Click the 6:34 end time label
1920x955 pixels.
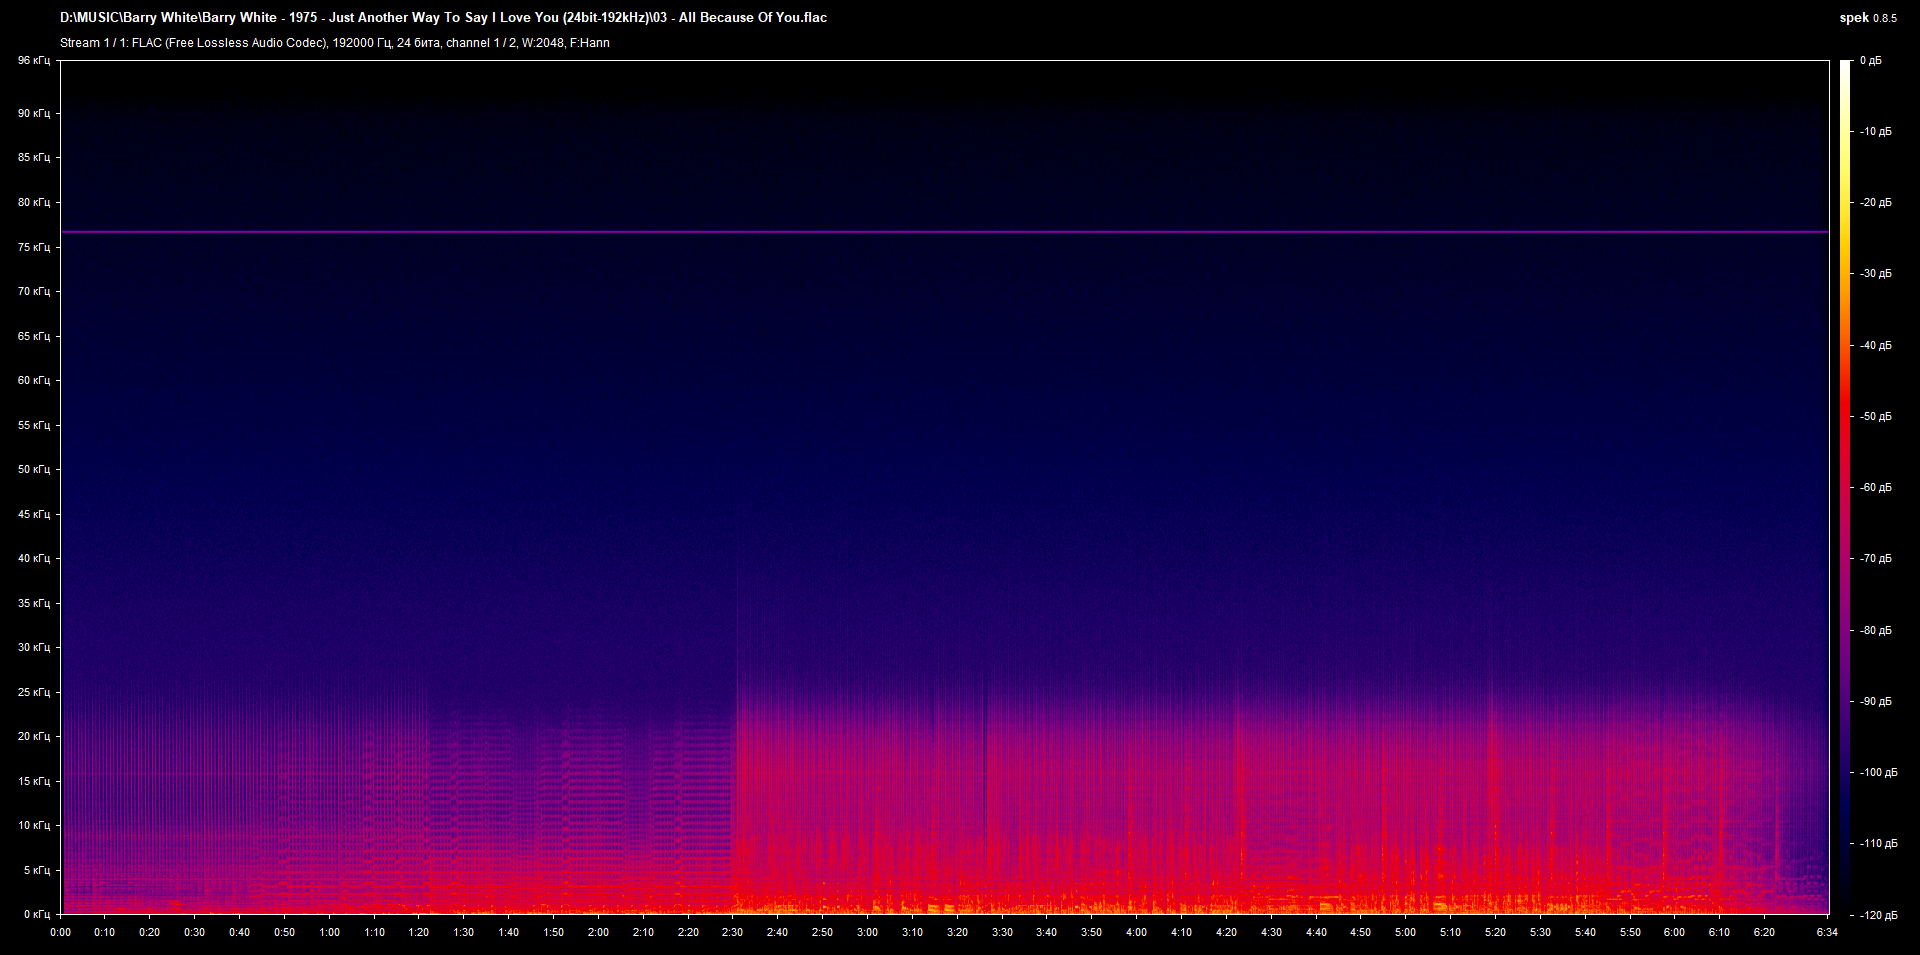[x=1827, y=932]
